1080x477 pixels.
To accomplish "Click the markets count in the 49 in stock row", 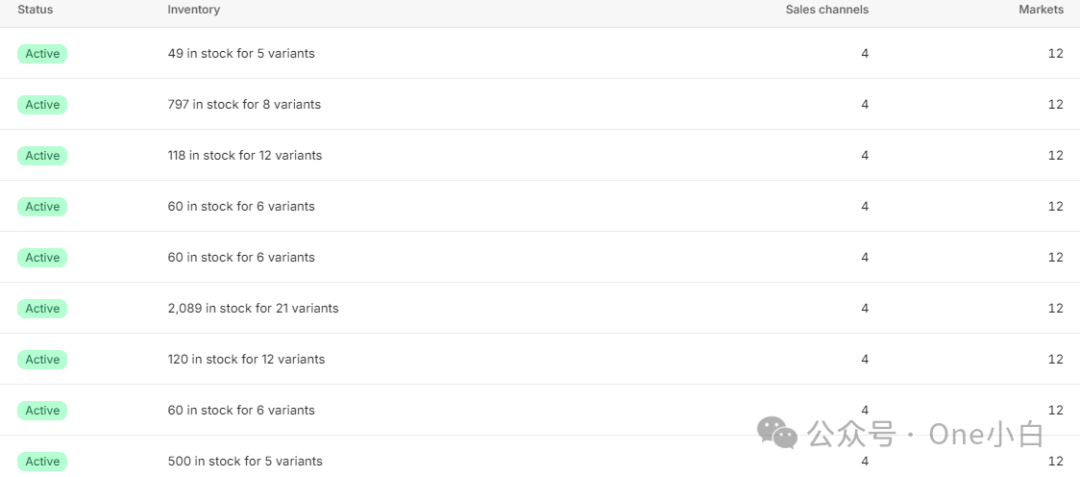I will pyautogui.click(x=1055, y=54).
